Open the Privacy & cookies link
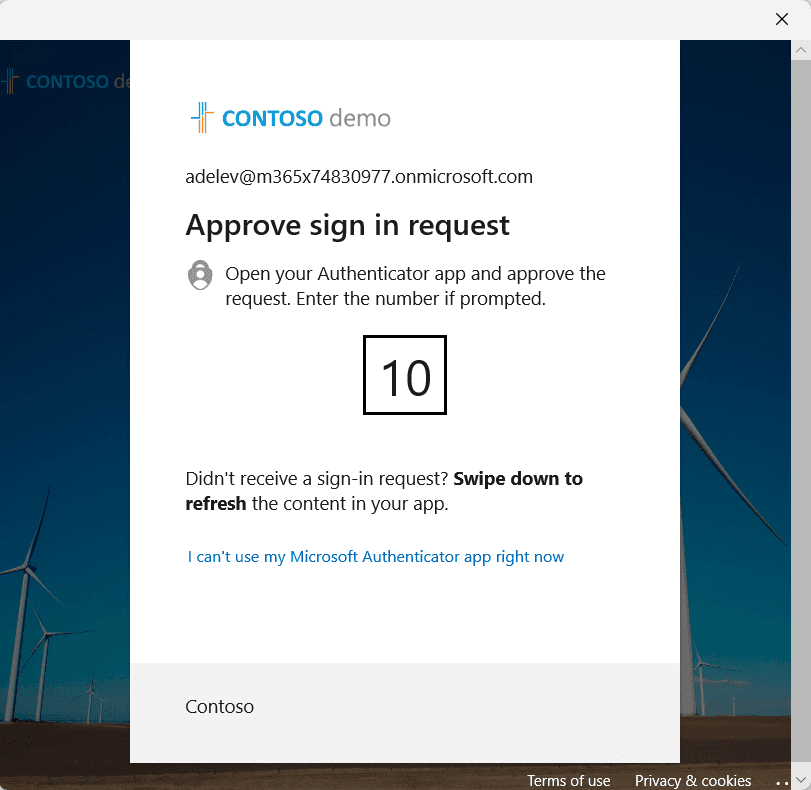Screen dimensions: 811x790 pyautogui.click(x=693, y=781)
